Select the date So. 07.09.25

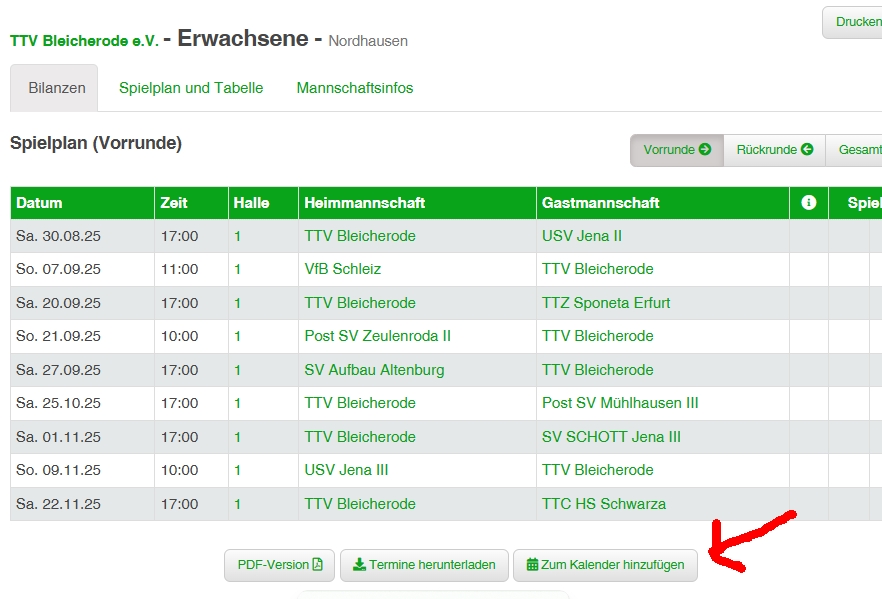click(x=58, y=269)
